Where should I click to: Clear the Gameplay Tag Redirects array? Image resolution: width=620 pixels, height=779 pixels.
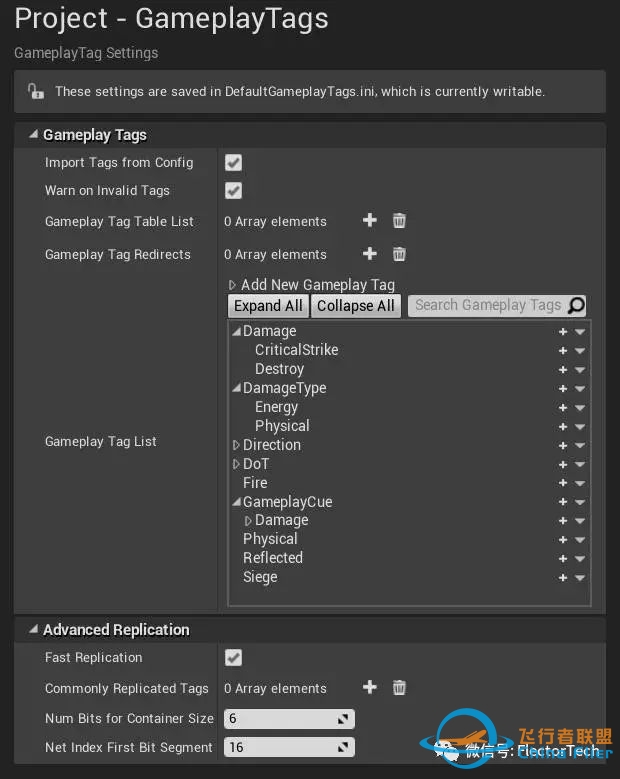(x=399, y=254)
